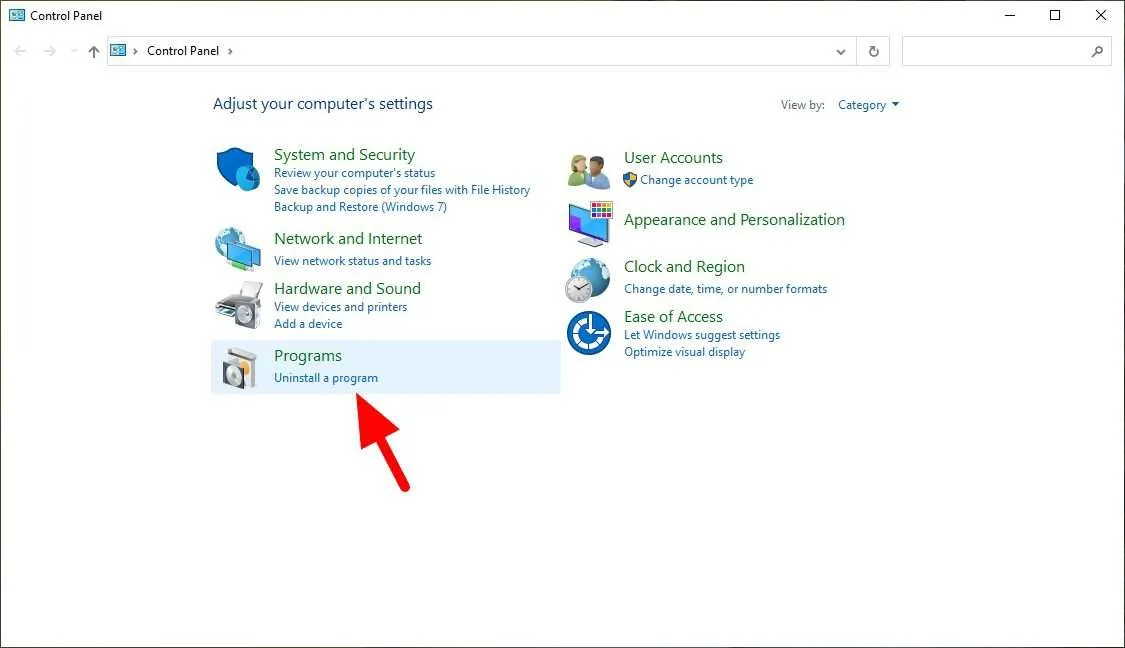Screen dimensions: 1125x648
Task: Click the Add a device link
Action: tap(308, 324)
